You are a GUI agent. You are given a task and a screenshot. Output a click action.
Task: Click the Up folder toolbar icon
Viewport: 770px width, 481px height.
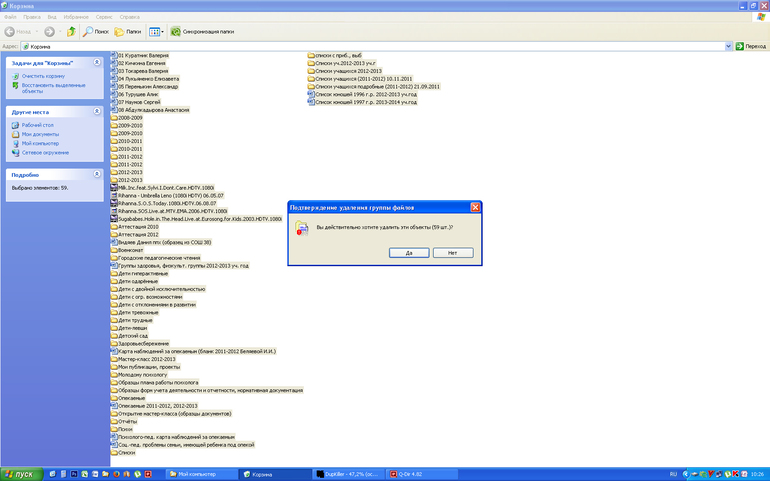(x=71, y=32)
